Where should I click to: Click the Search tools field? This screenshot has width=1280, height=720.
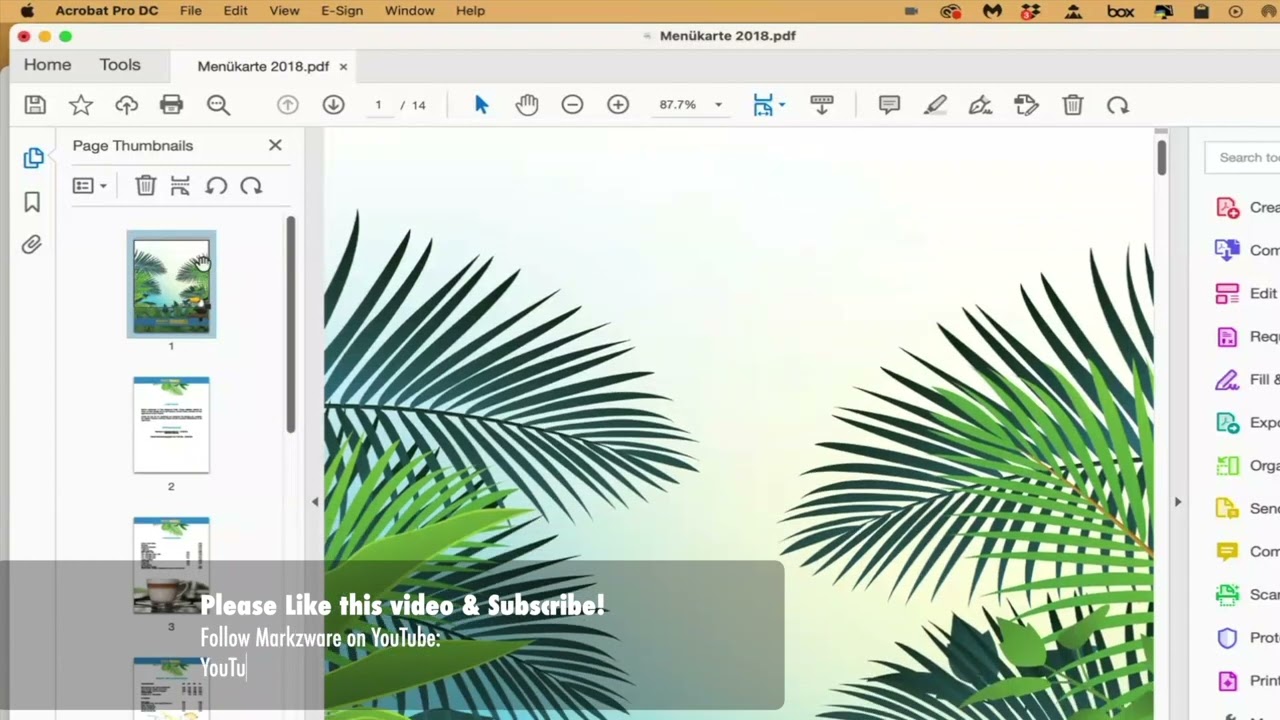click(x=1243, y=157)
